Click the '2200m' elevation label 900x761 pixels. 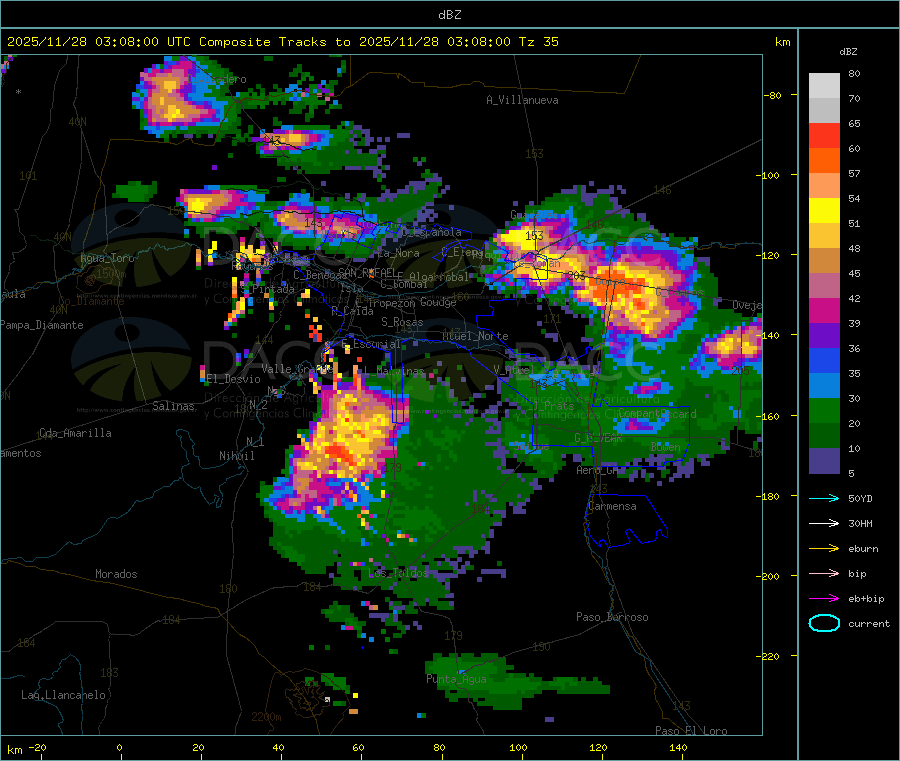[266, 717]
